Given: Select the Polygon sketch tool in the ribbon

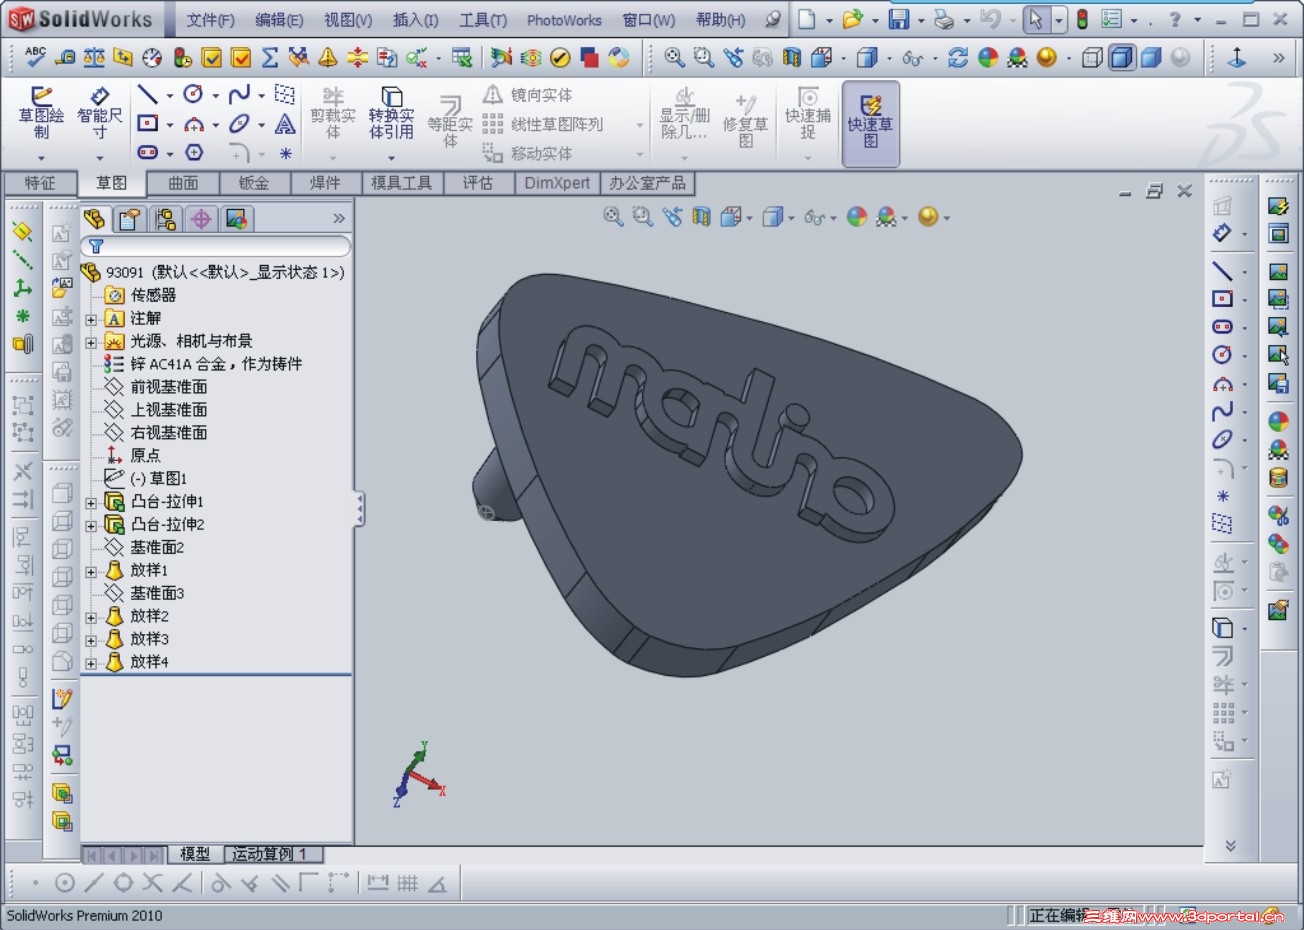Looking at the screenshot, I should (x=194, y=153).
